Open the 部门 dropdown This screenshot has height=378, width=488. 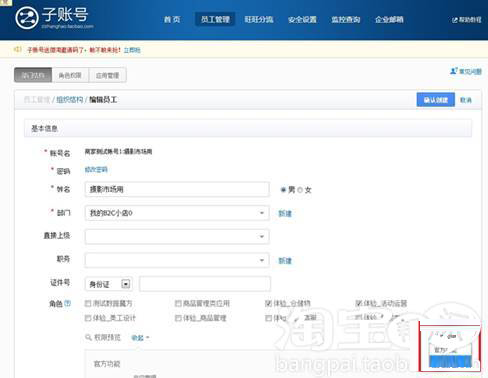click(177, 213)
